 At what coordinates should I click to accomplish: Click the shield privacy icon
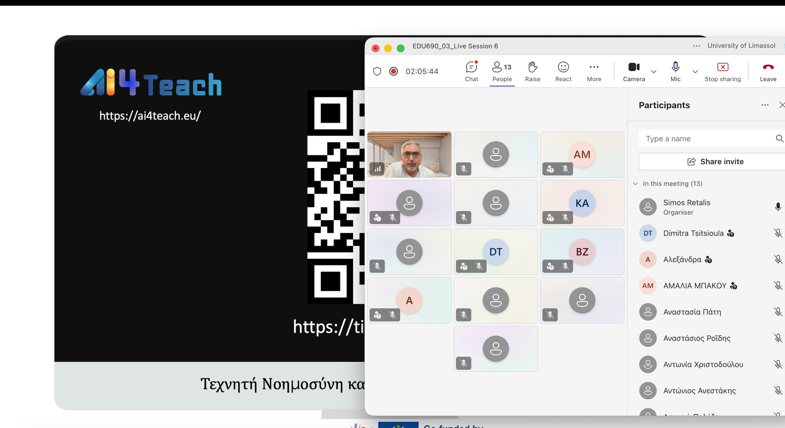(377, 72)
